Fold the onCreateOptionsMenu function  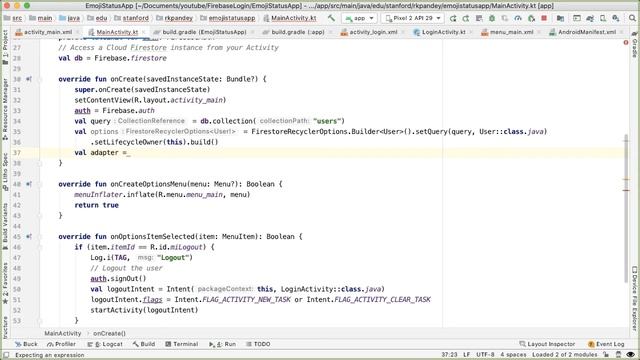(40, 184)
